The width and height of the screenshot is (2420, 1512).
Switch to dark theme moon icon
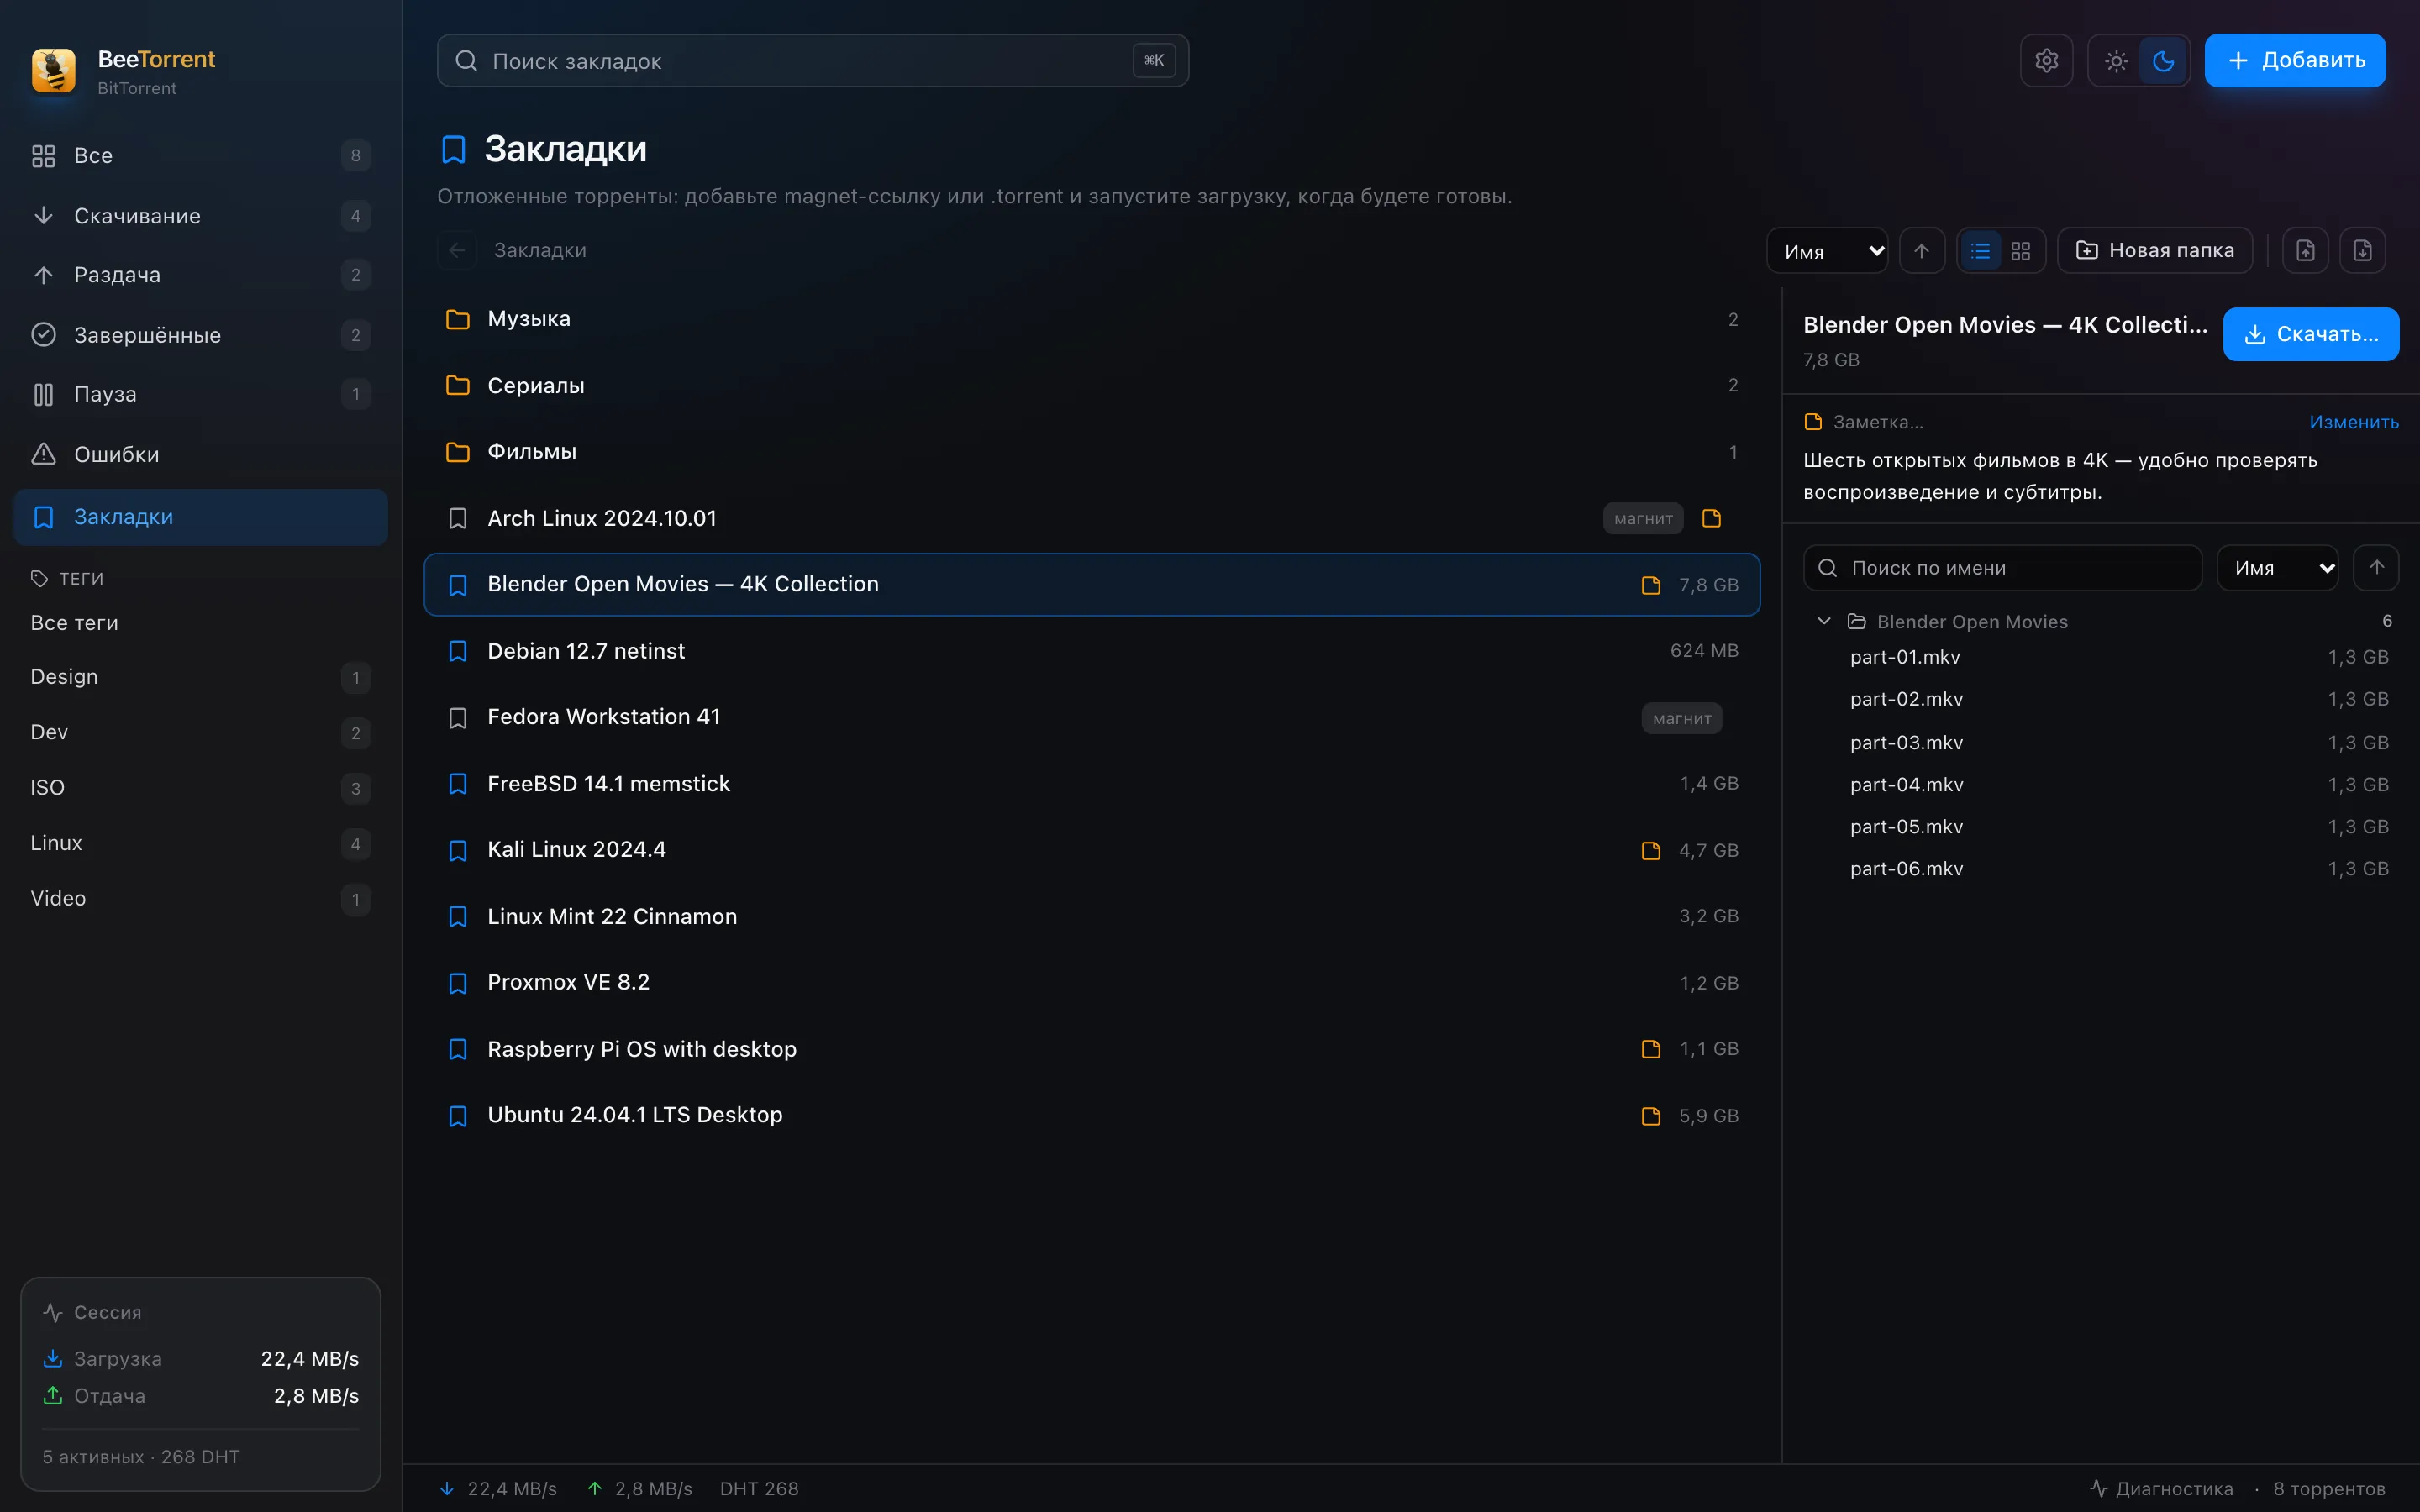pos(2163,61)
